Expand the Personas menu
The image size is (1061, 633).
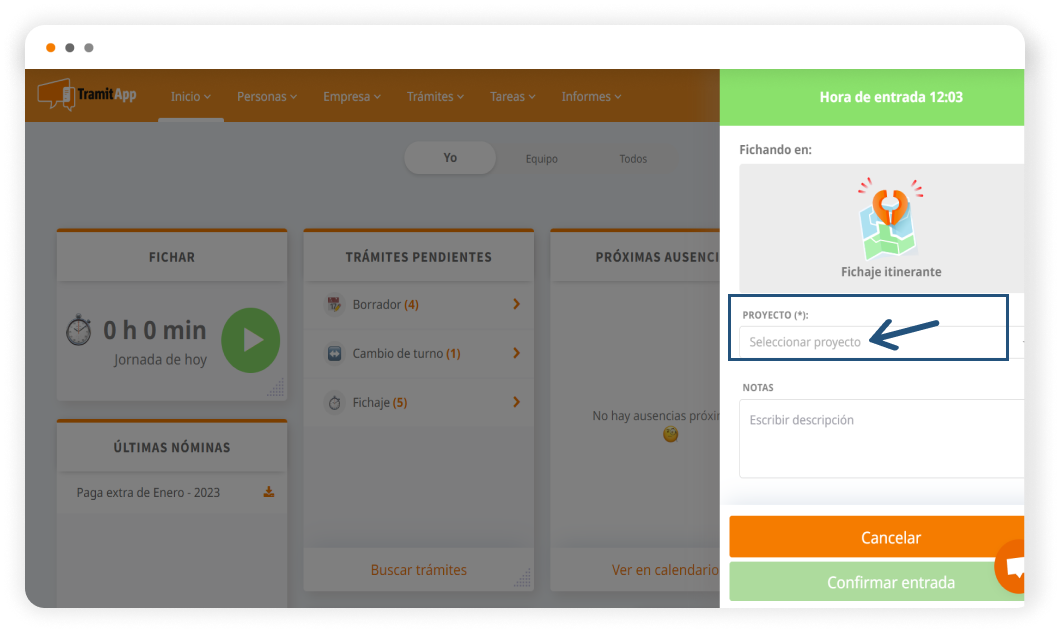coord(267,97)
